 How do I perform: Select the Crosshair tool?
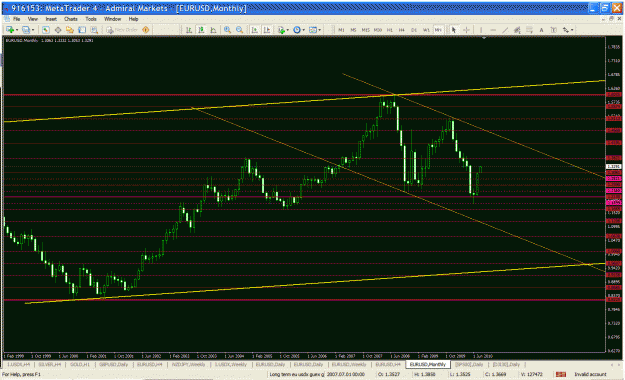point(466,30)
